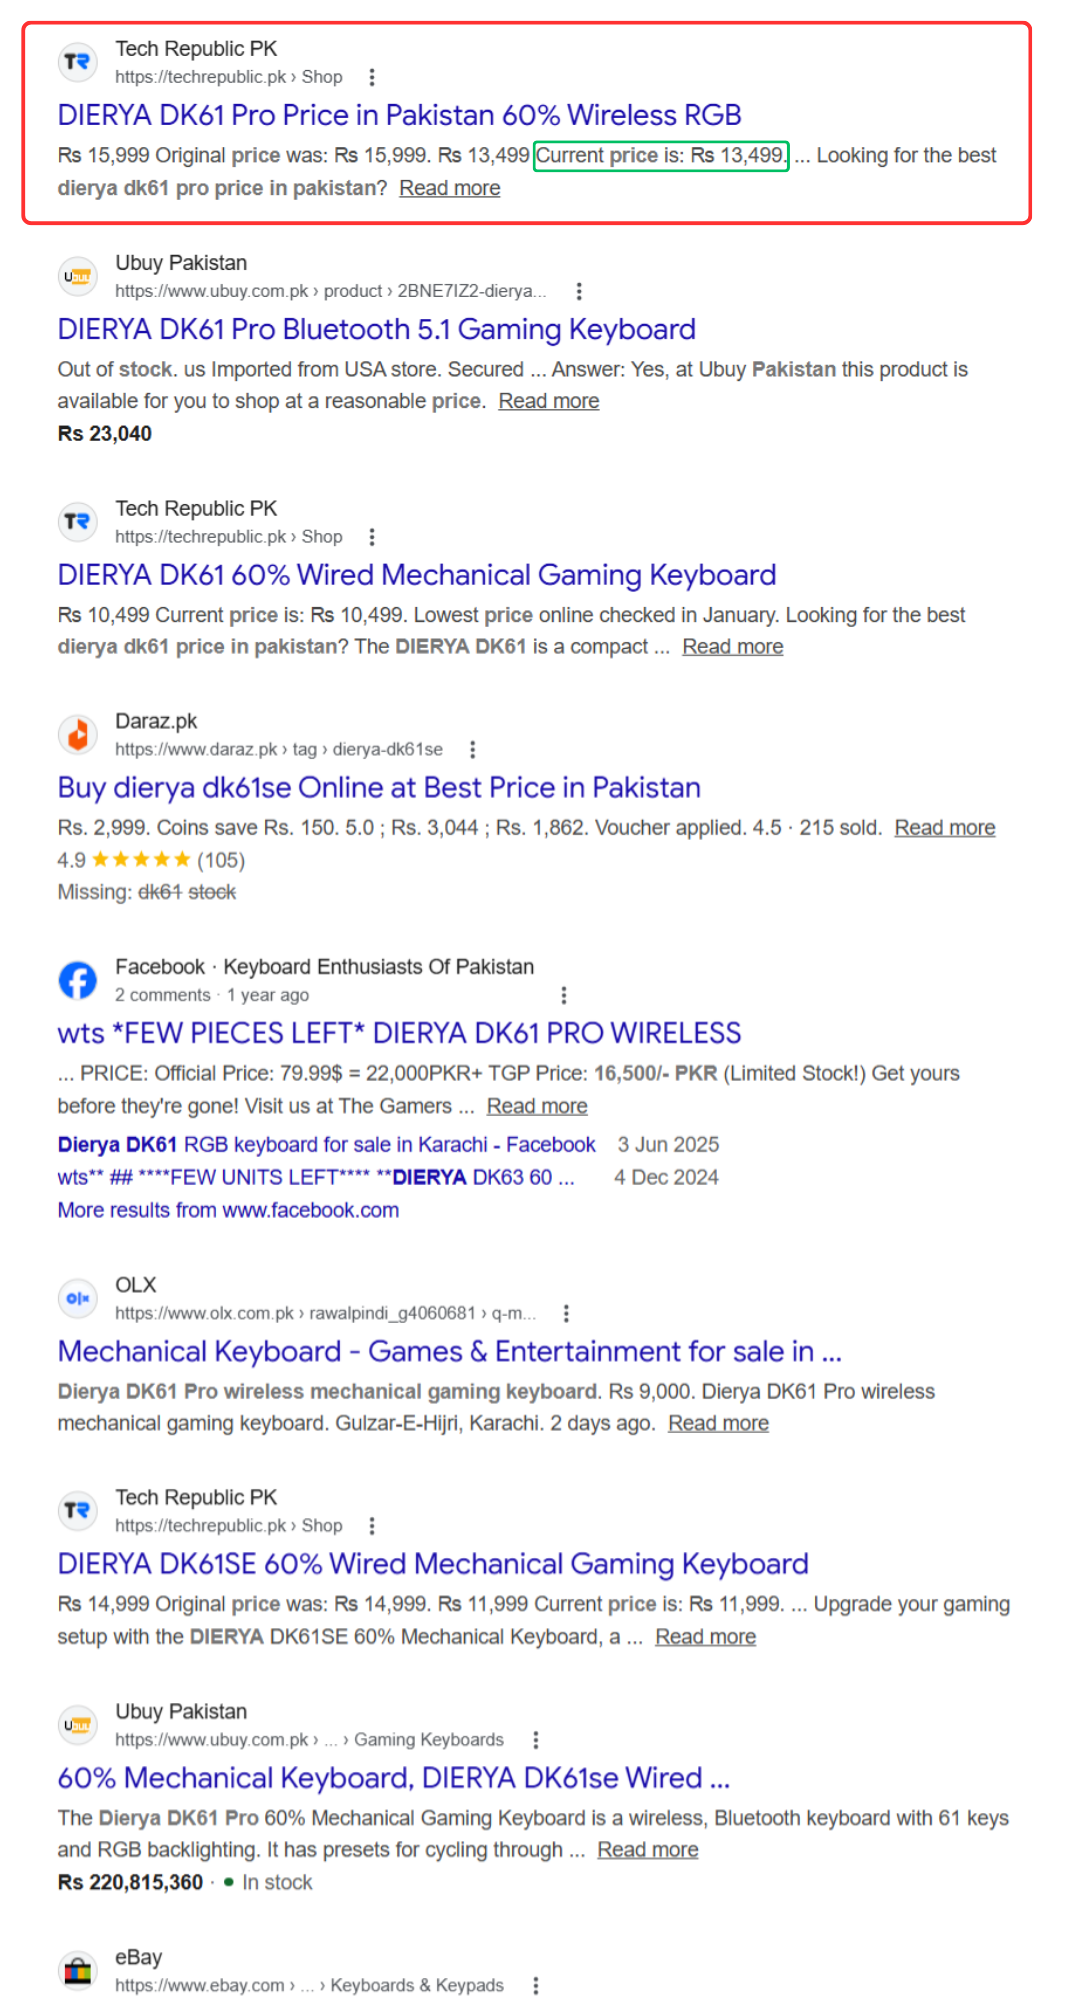Open three-dot menu beside olx.com.pk URL

click(567, 1313)
